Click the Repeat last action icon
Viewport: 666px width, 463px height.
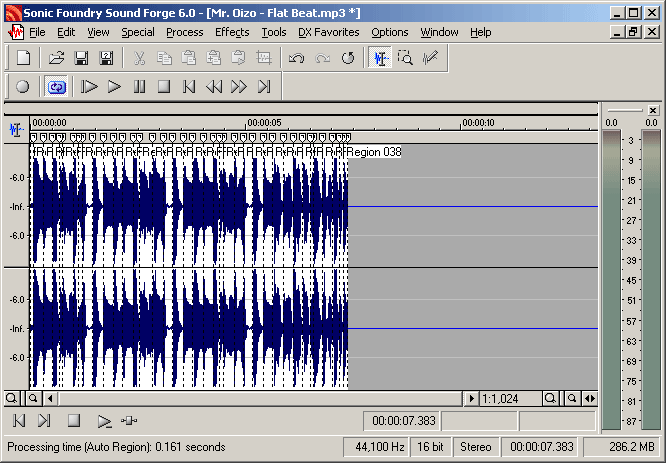[348, 58]
